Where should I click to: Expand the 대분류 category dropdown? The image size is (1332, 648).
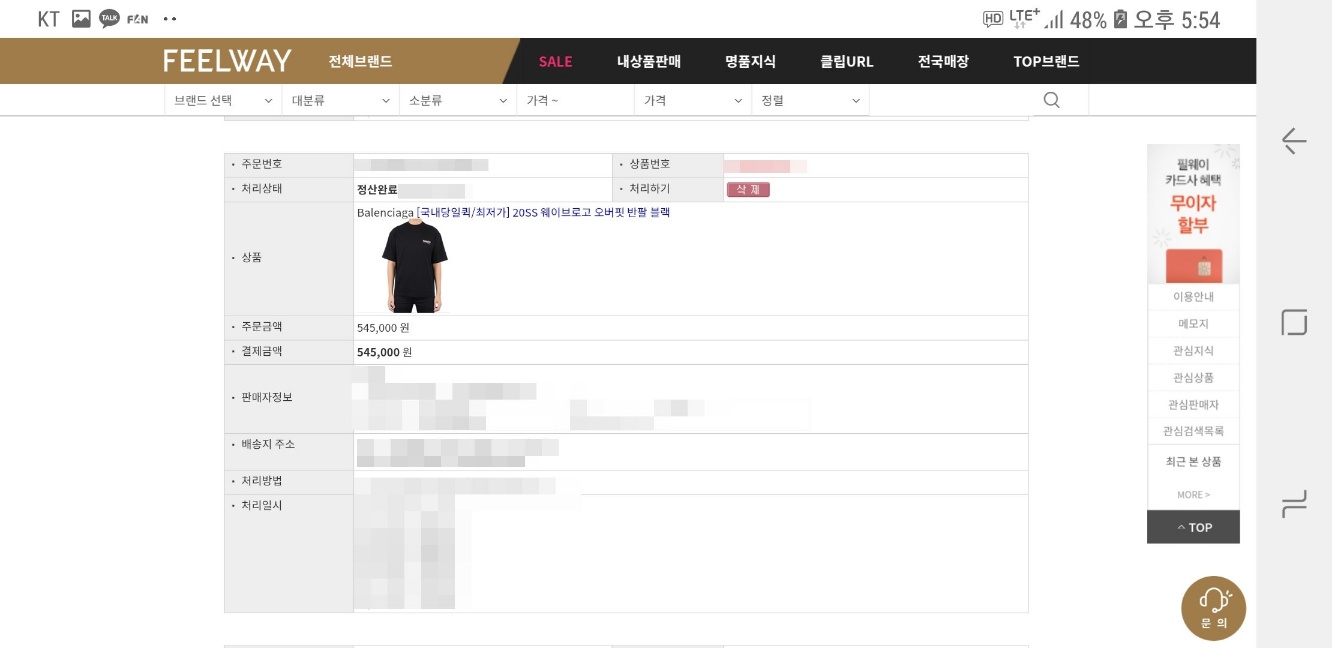[340, 100]
